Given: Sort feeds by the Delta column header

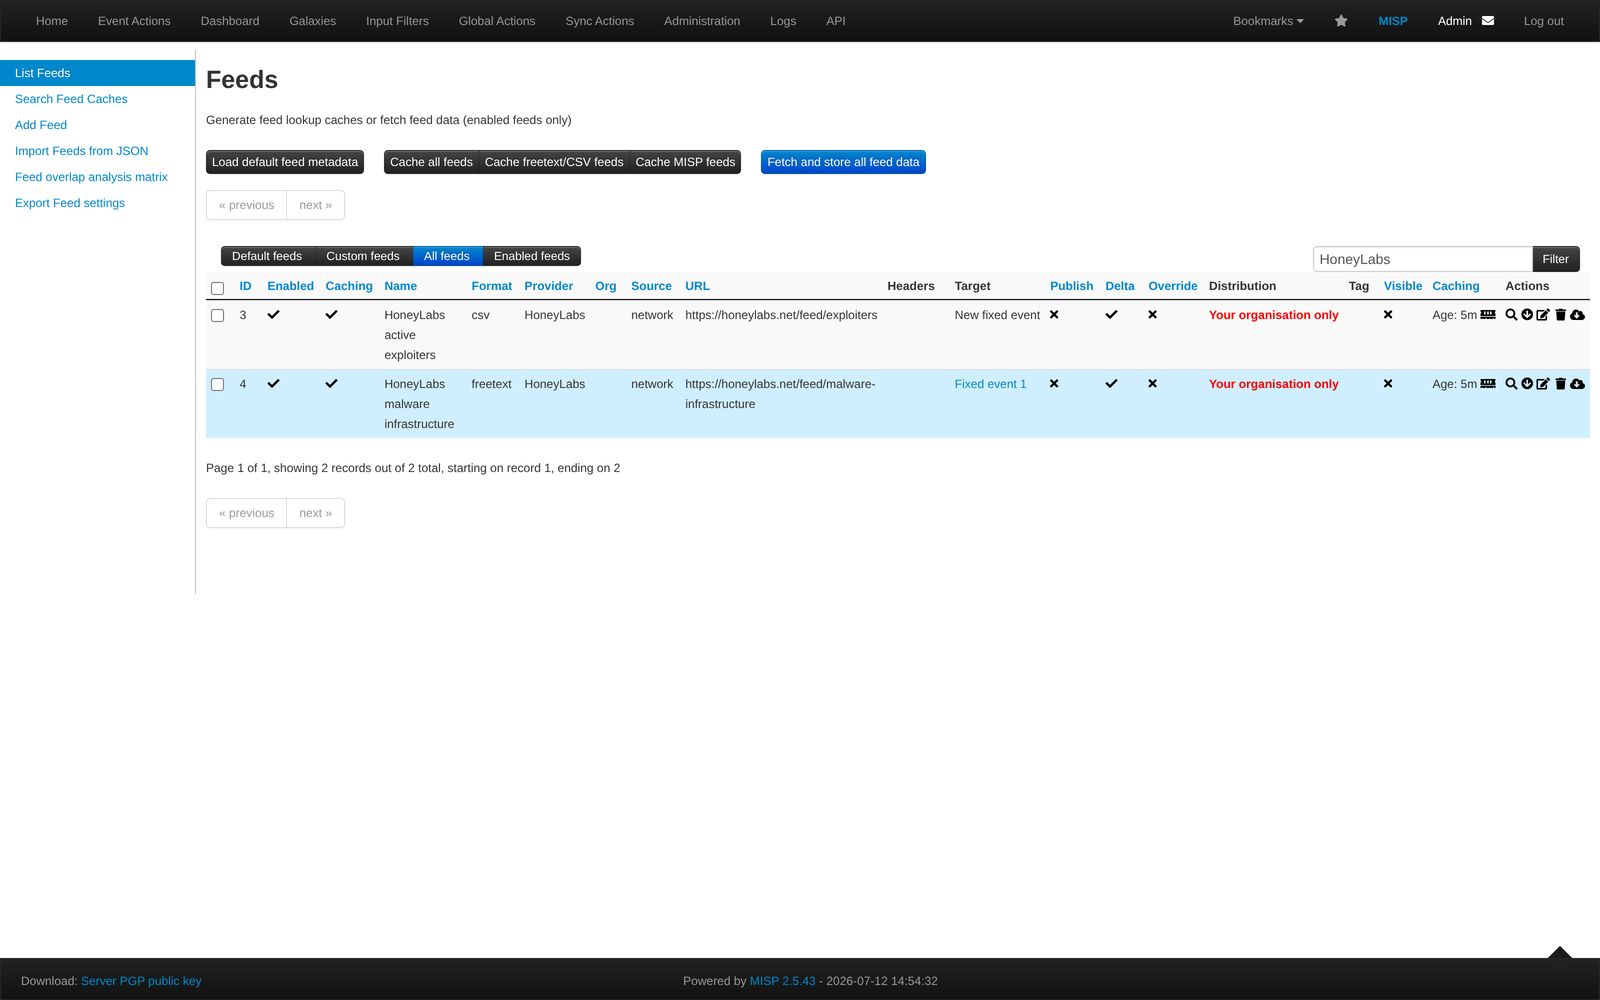Looking at the screenshot, I should pyautogui.click(x=1119, y=286).
